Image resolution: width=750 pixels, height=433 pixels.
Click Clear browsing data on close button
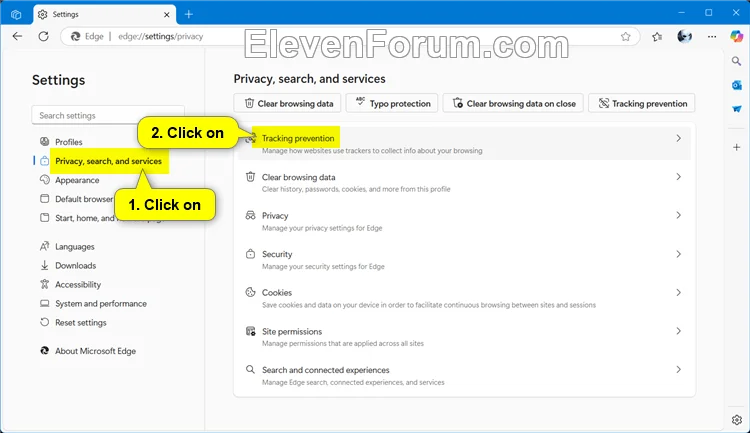click(x=513, y=103)
